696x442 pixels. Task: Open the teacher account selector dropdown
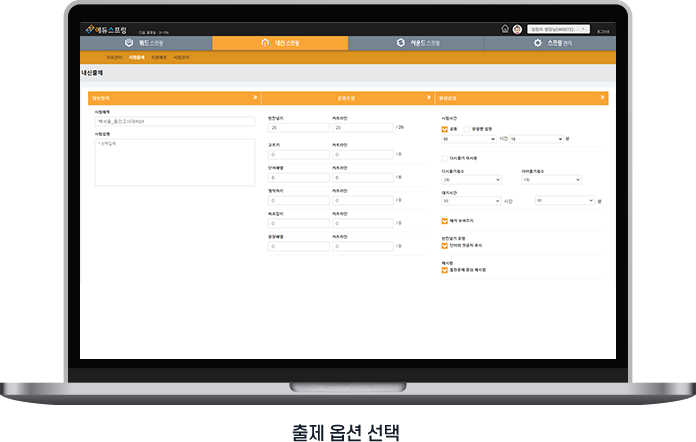tap(558, 29)
